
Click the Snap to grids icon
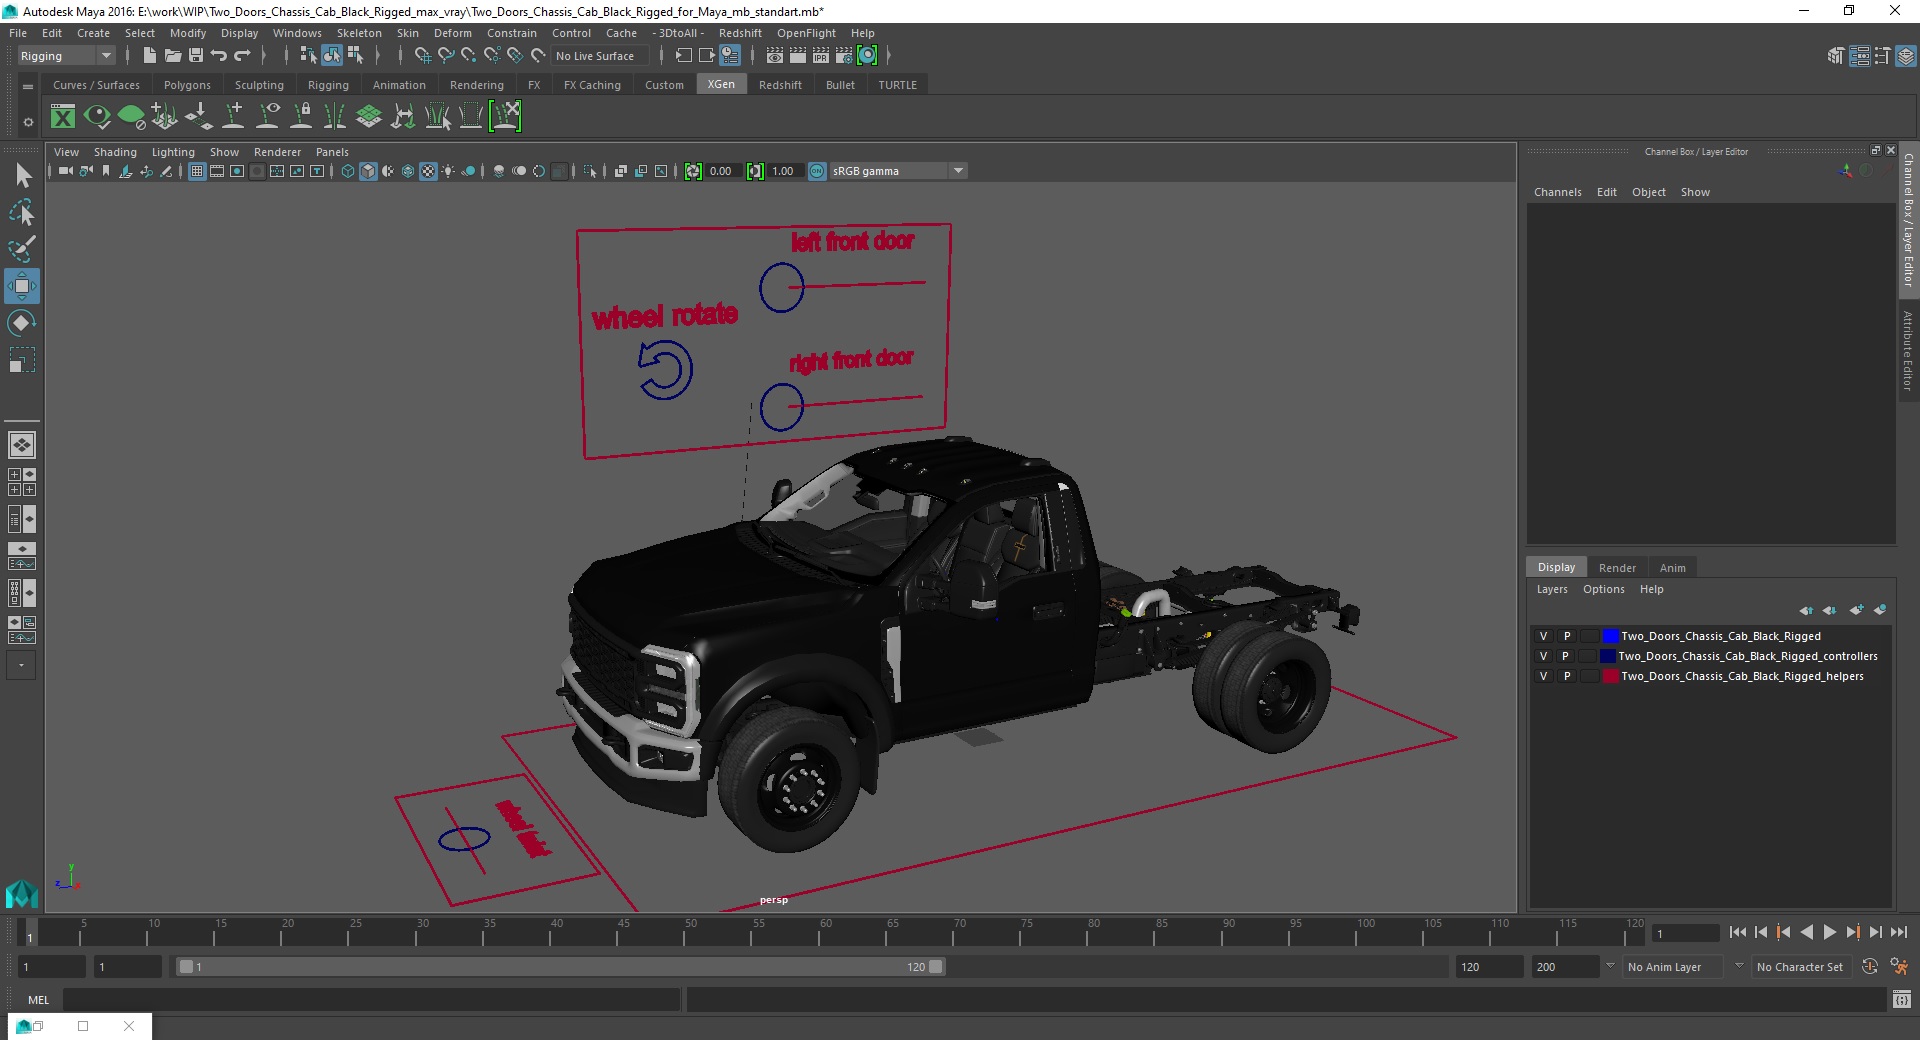[422, 56]
